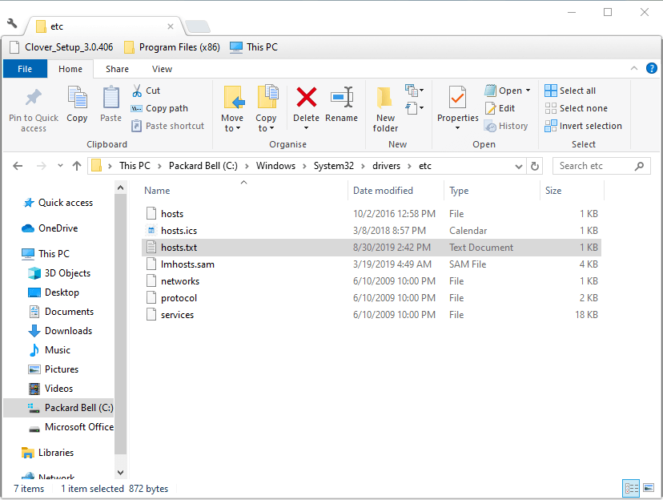Open the Share ribbon tab
663x500 pixels.
117,69
